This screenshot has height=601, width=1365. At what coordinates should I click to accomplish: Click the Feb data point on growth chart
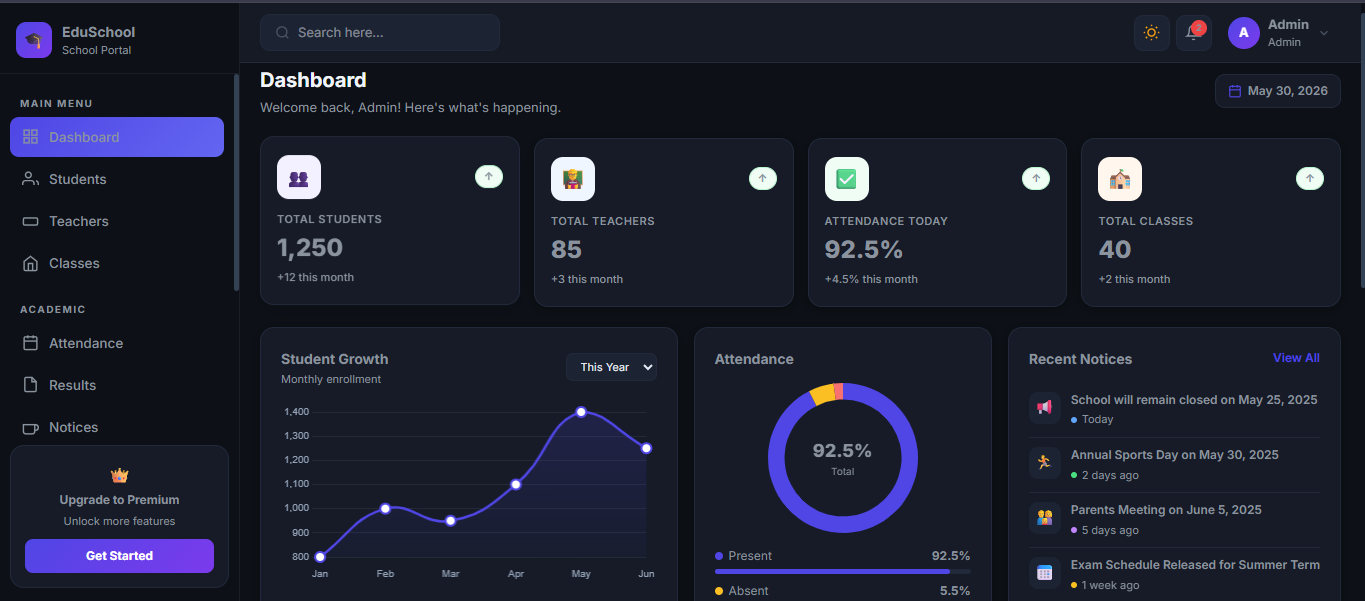385,508
